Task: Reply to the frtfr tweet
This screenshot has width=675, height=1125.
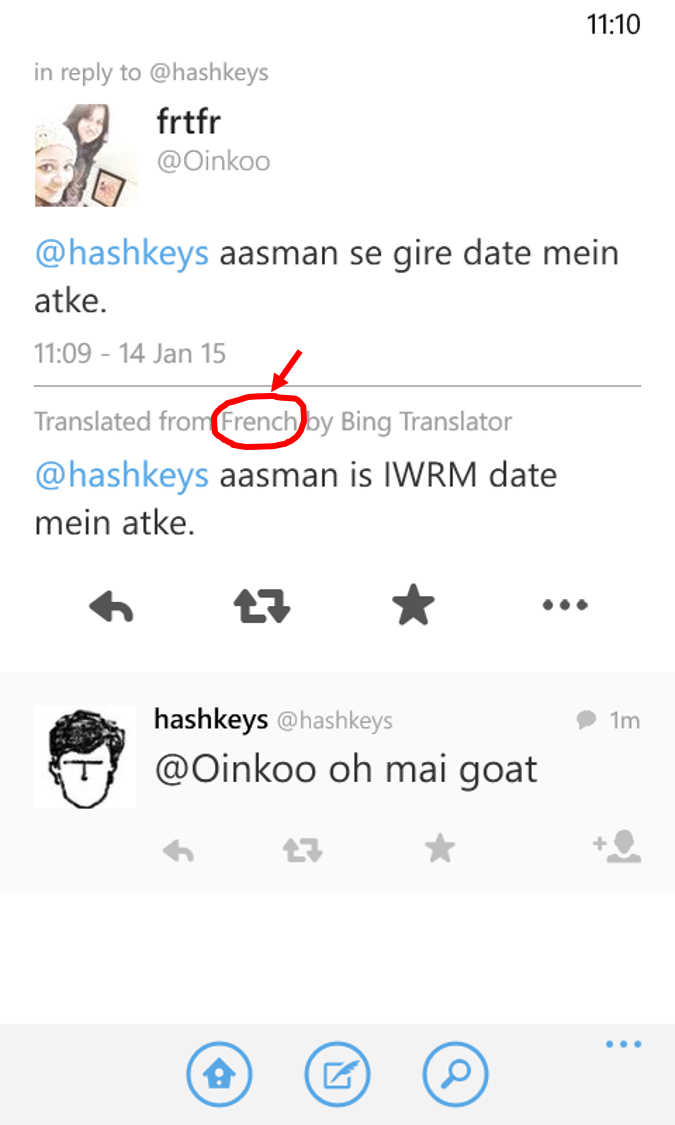Action: pyautogui.click(x=111, y=606)
